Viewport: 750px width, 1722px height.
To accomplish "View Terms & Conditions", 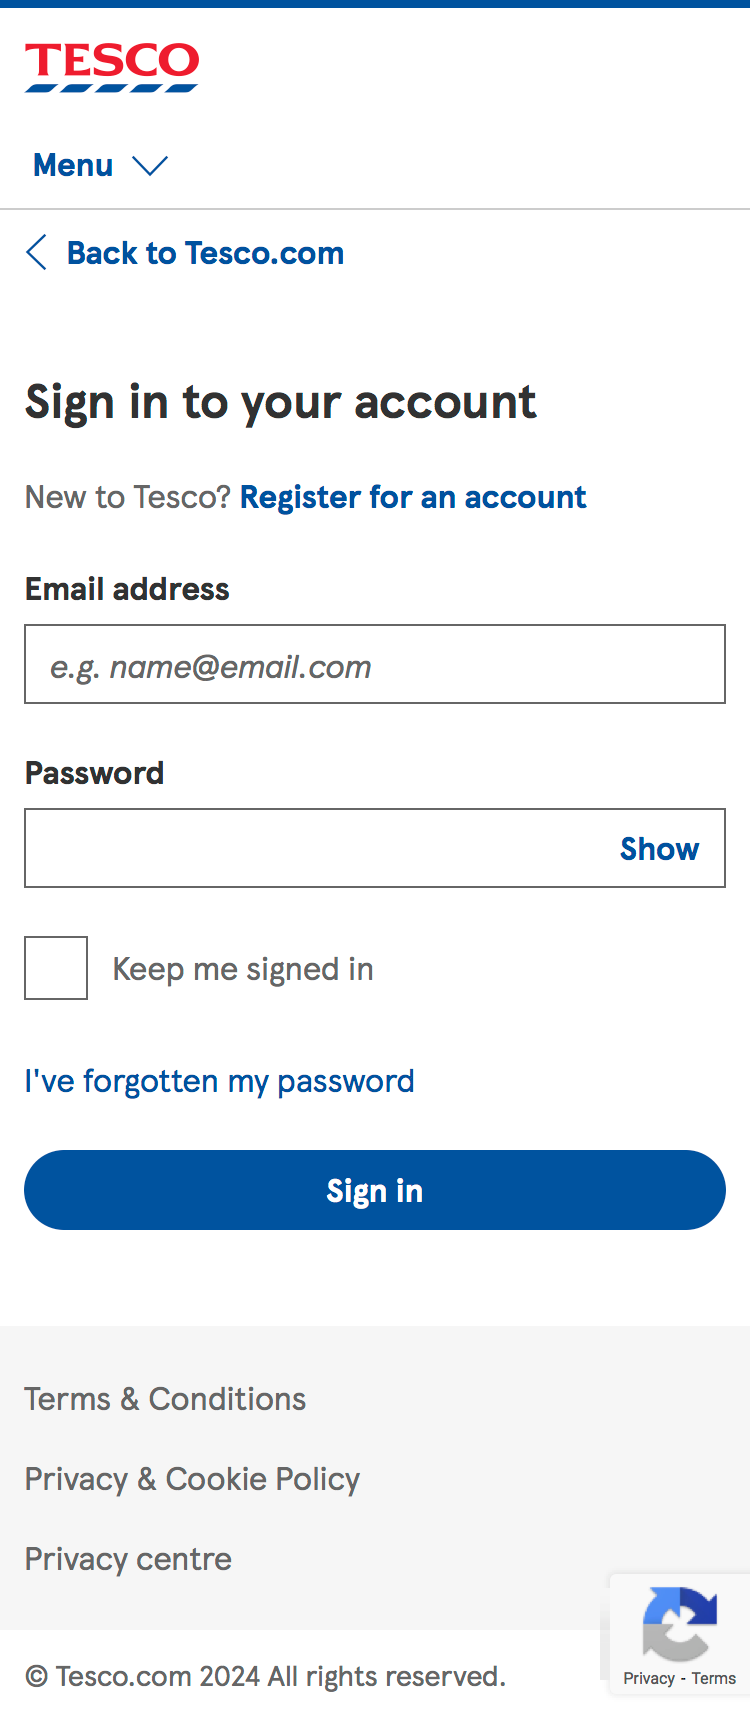I will click(x=165, y=1398).
